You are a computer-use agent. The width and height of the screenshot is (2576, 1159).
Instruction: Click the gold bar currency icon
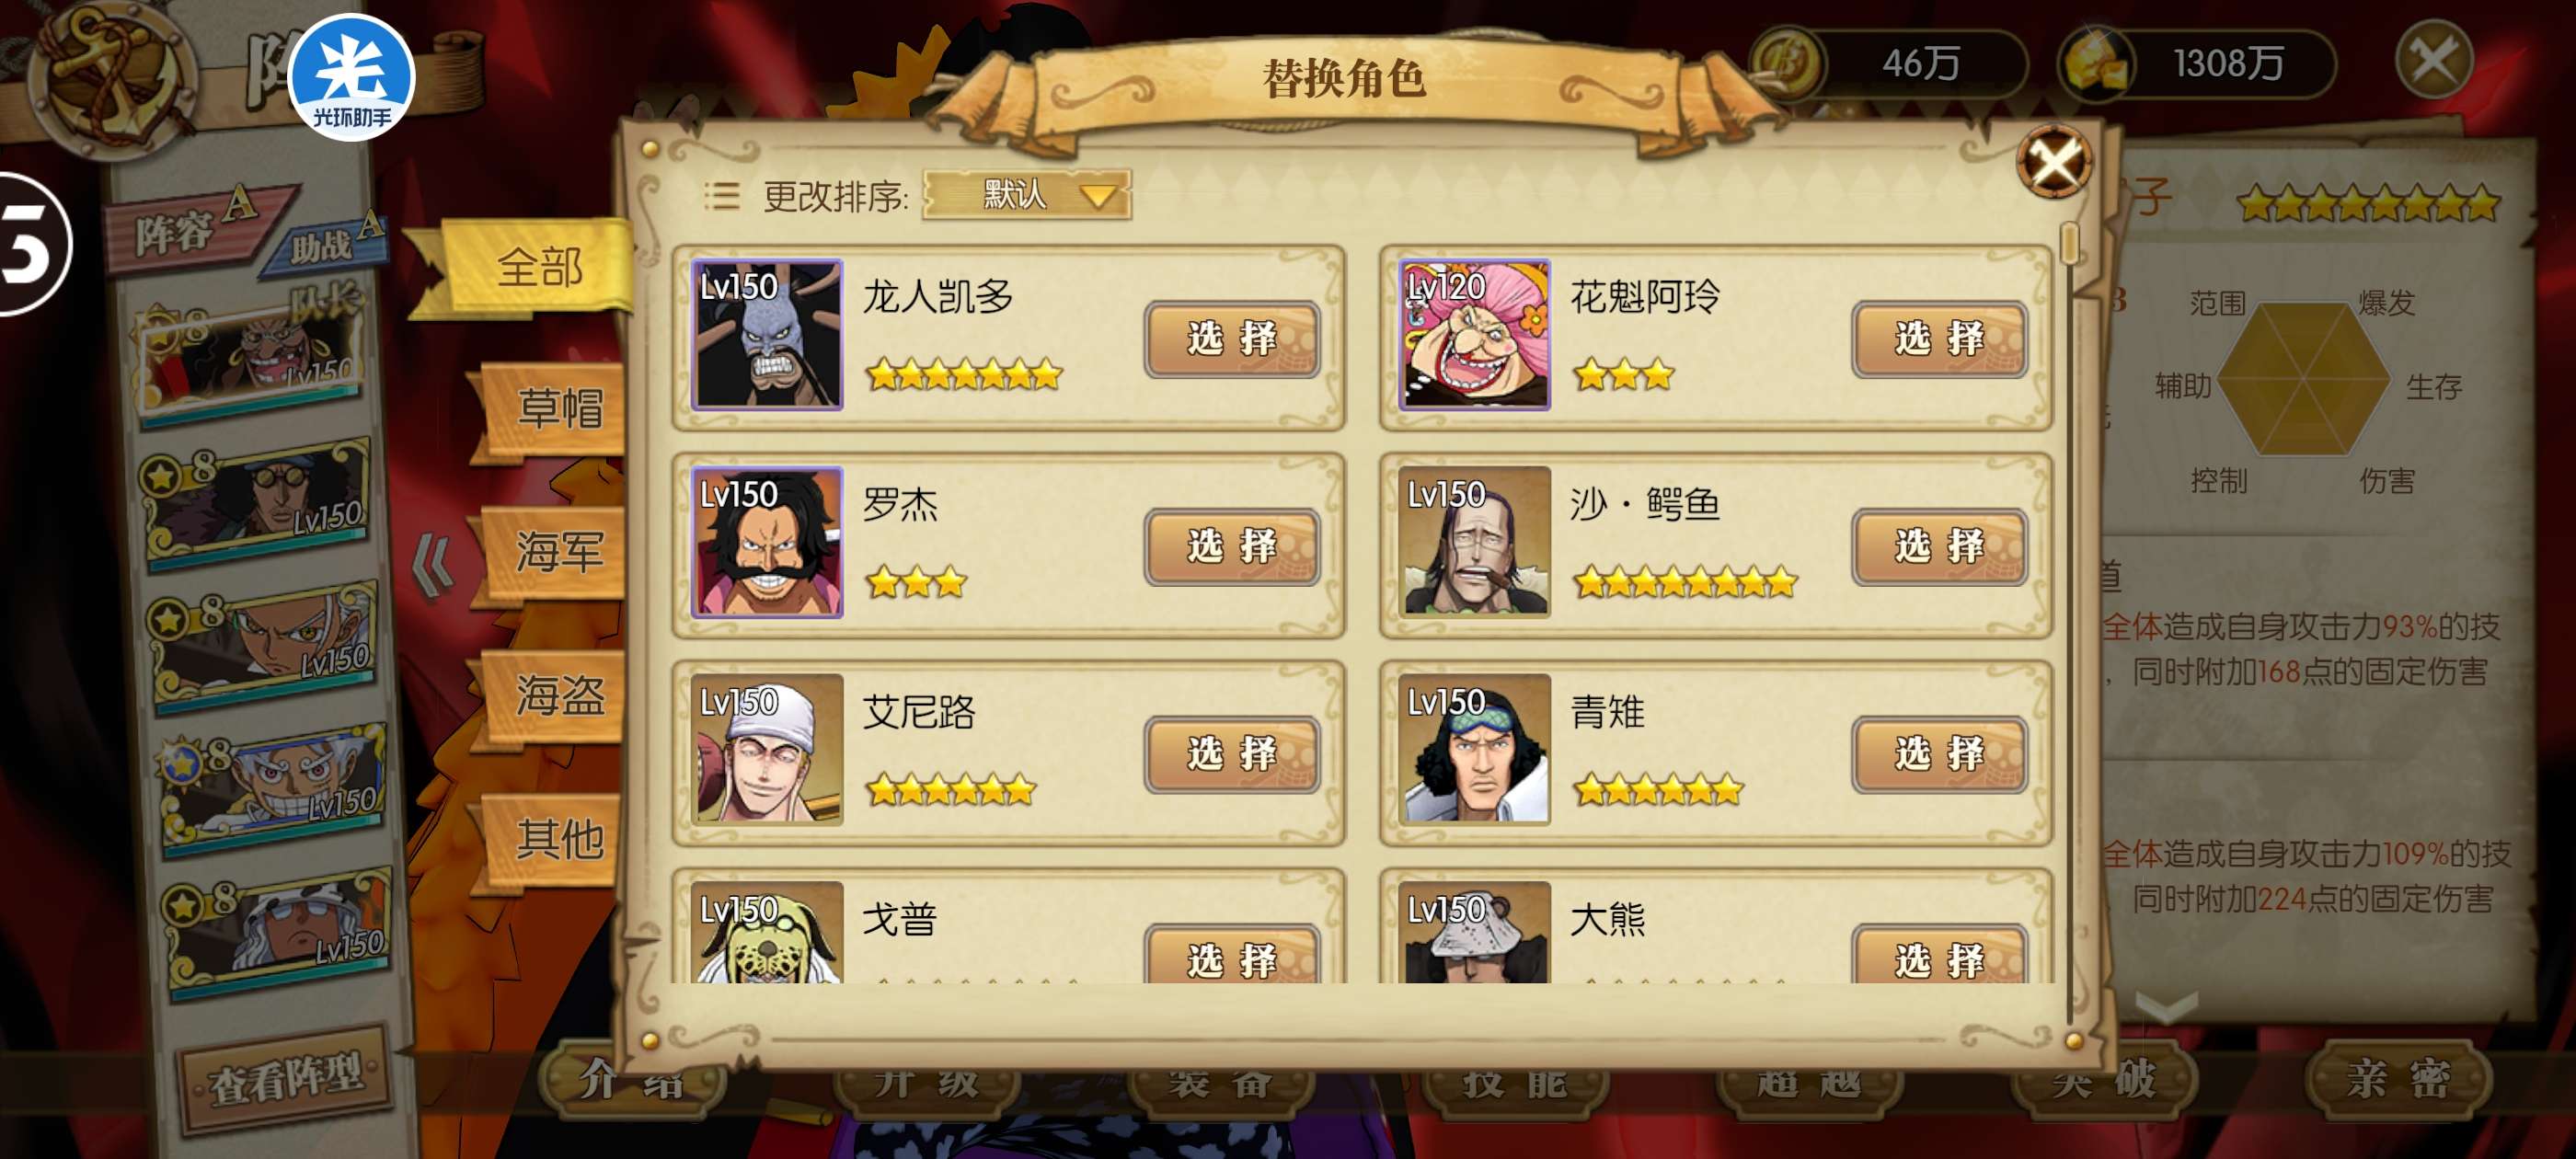pos(2098,63)
